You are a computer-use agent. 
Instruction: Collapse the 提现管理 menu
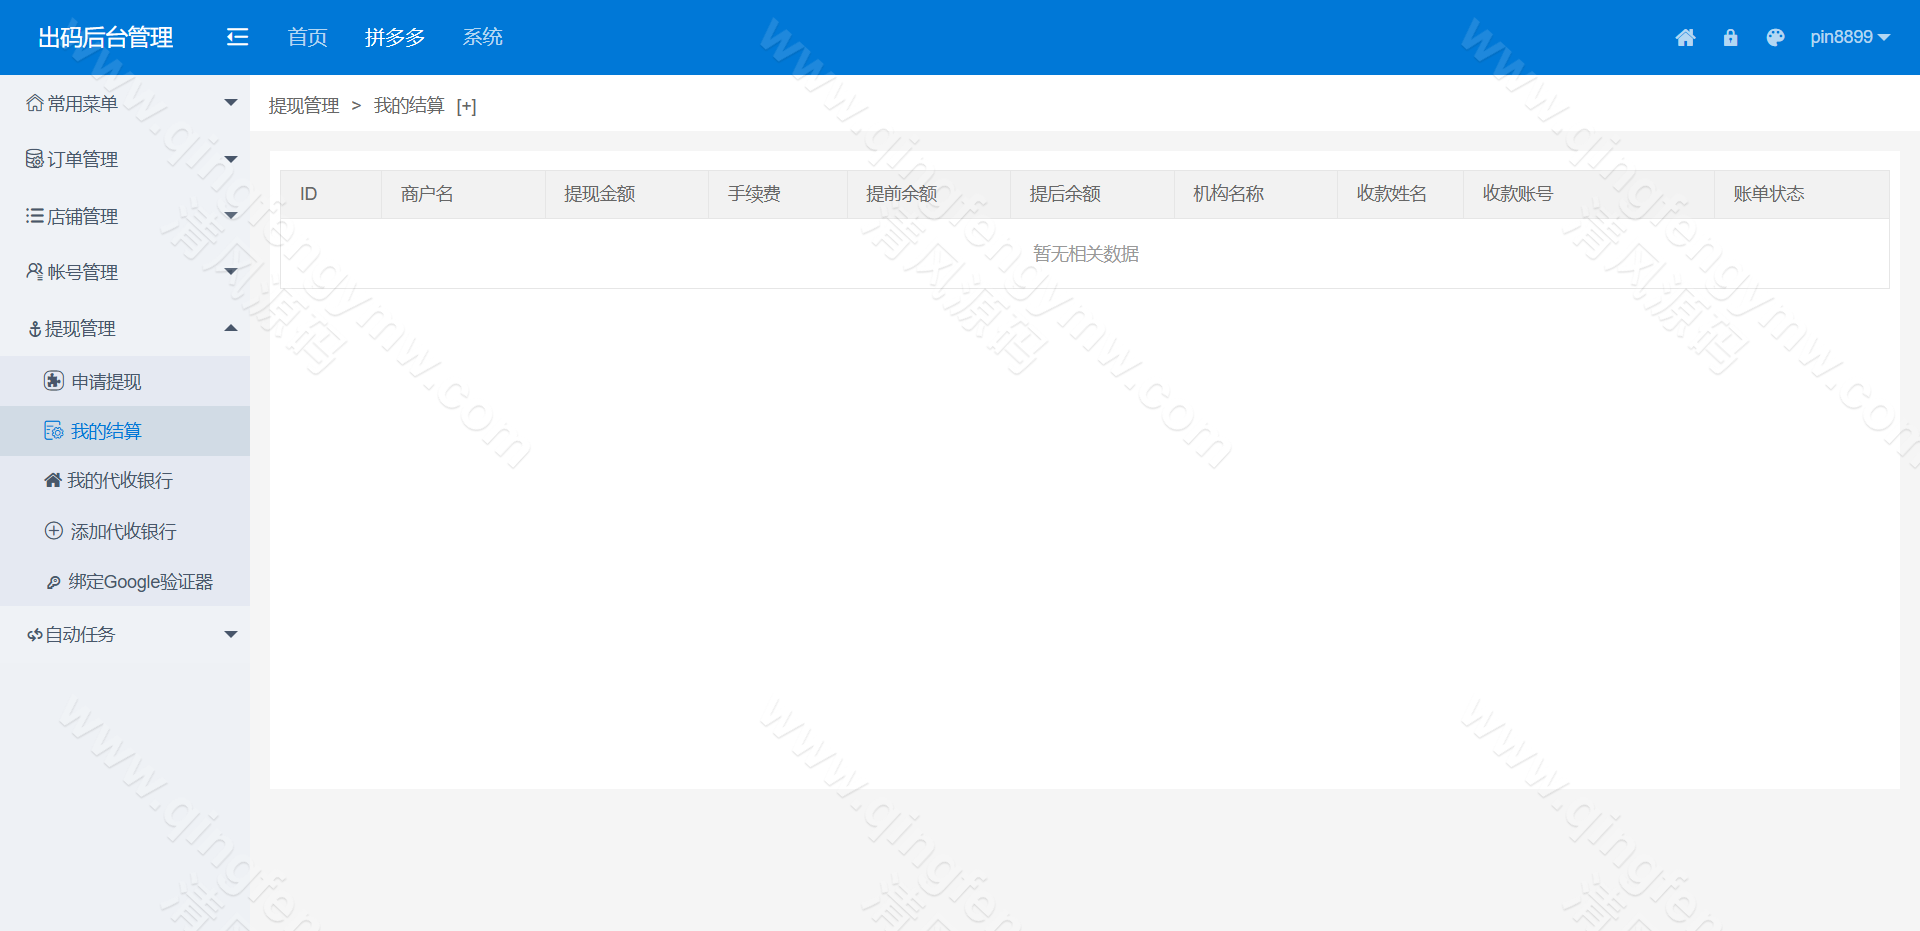(81, 328)
